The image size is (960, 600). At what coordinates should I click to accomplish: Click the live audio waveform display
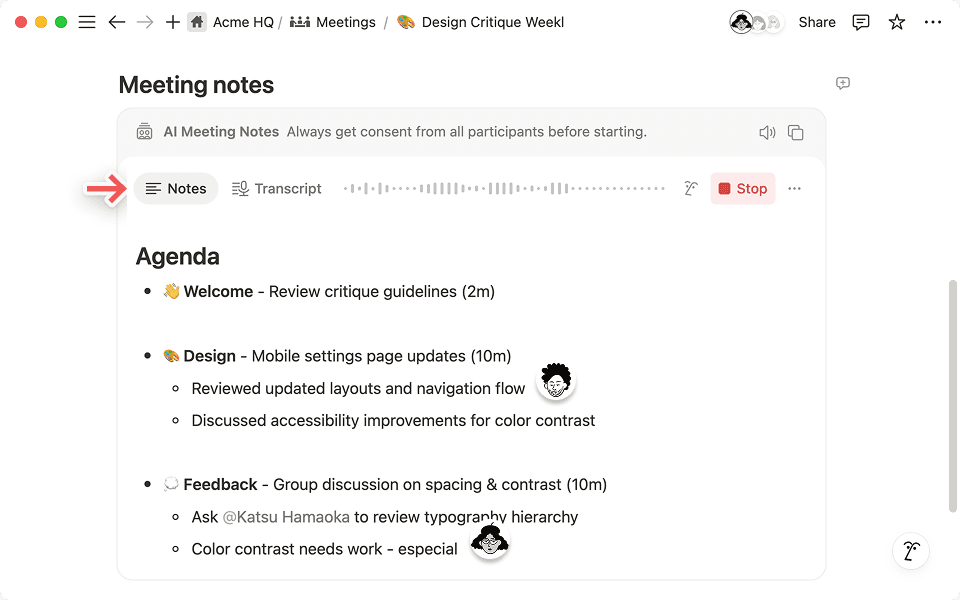505,188
